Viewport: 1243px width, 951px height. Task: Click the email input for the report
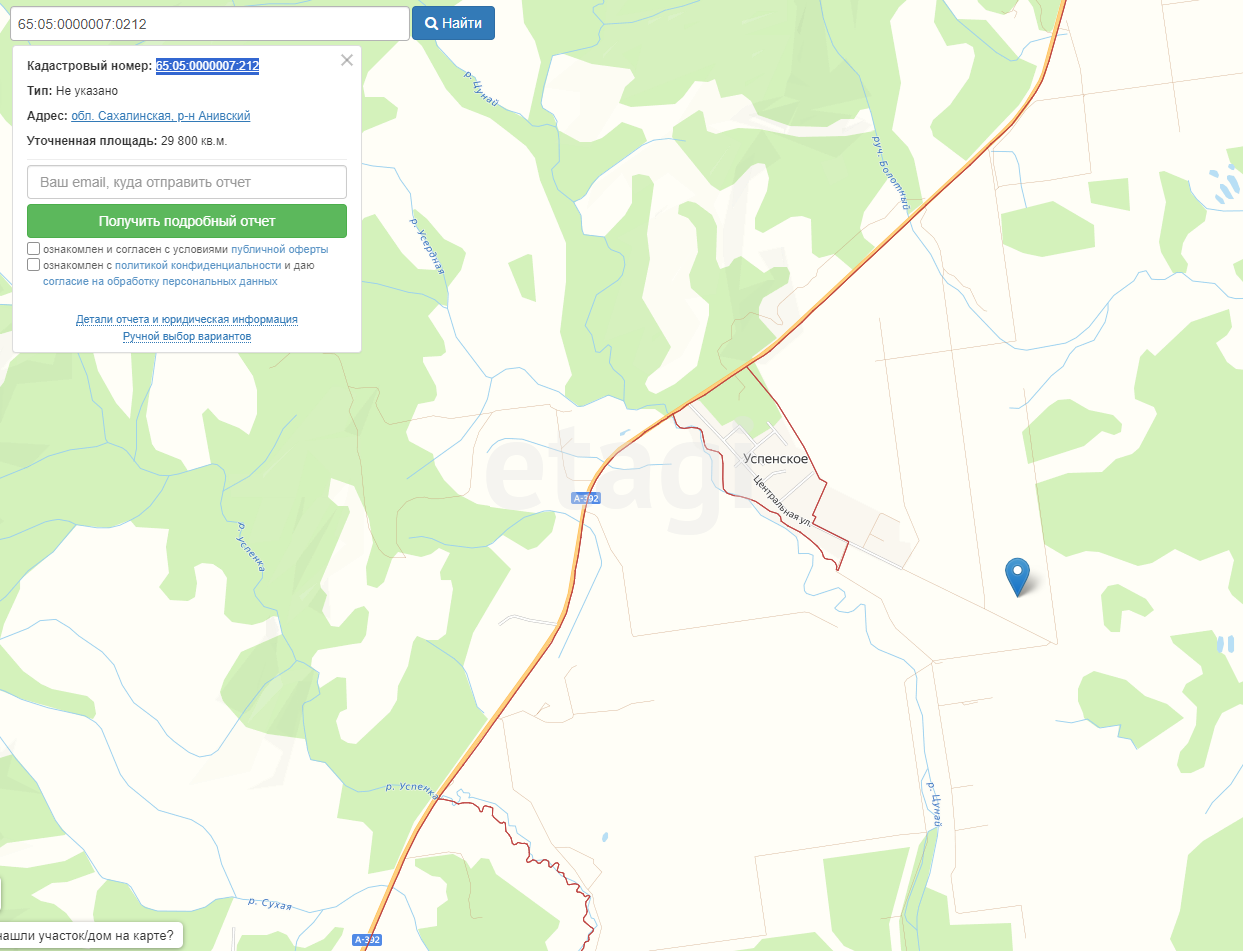click(187, 182)
